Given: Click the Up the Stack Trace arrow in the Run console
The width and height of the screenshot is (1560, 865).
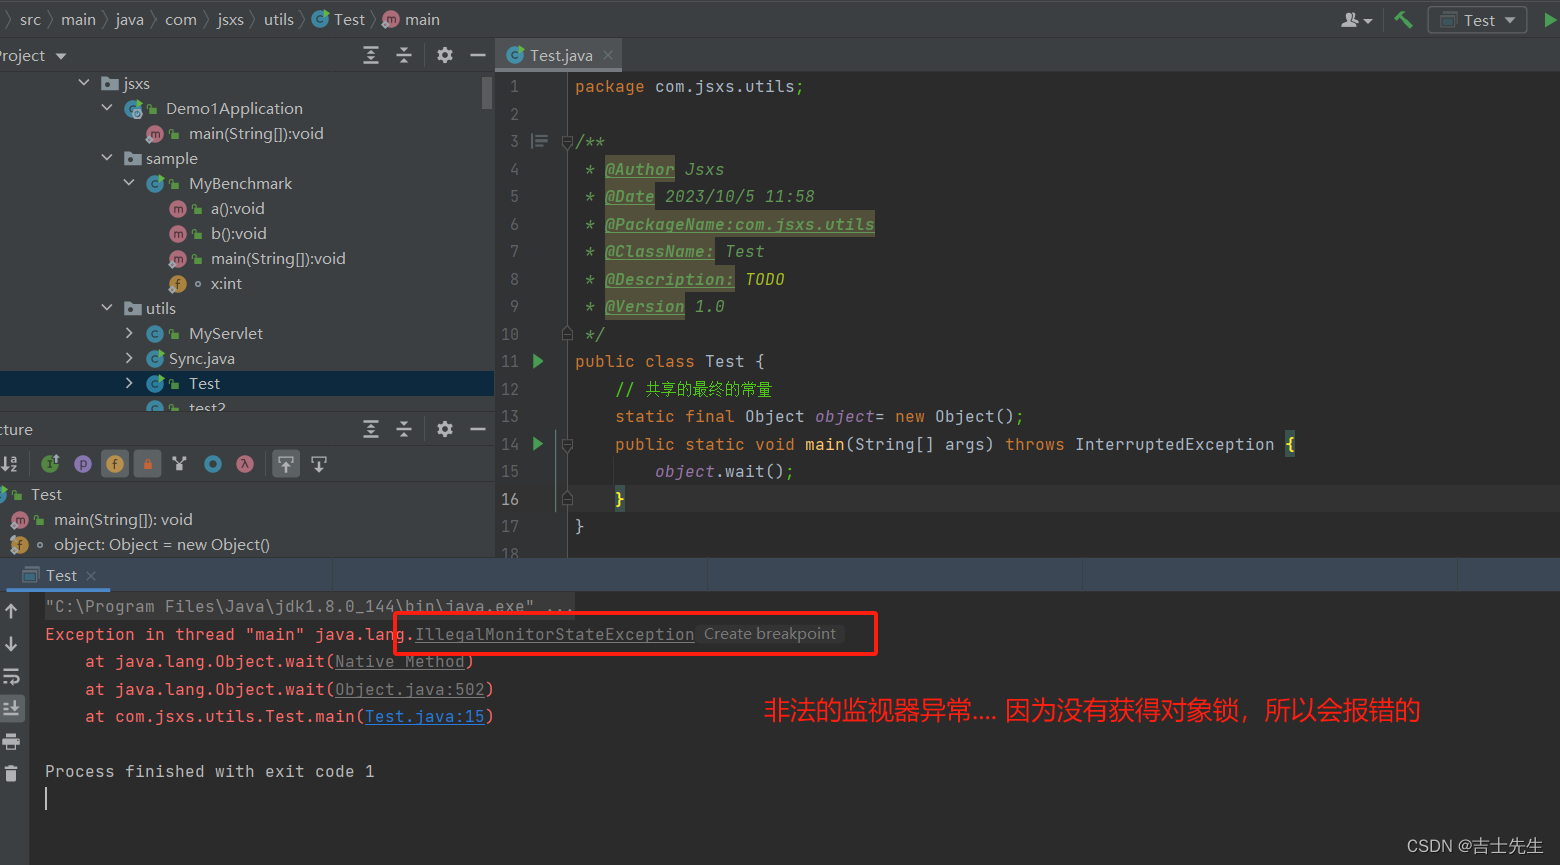Looking at the screenshot, I should pos(11,610).
